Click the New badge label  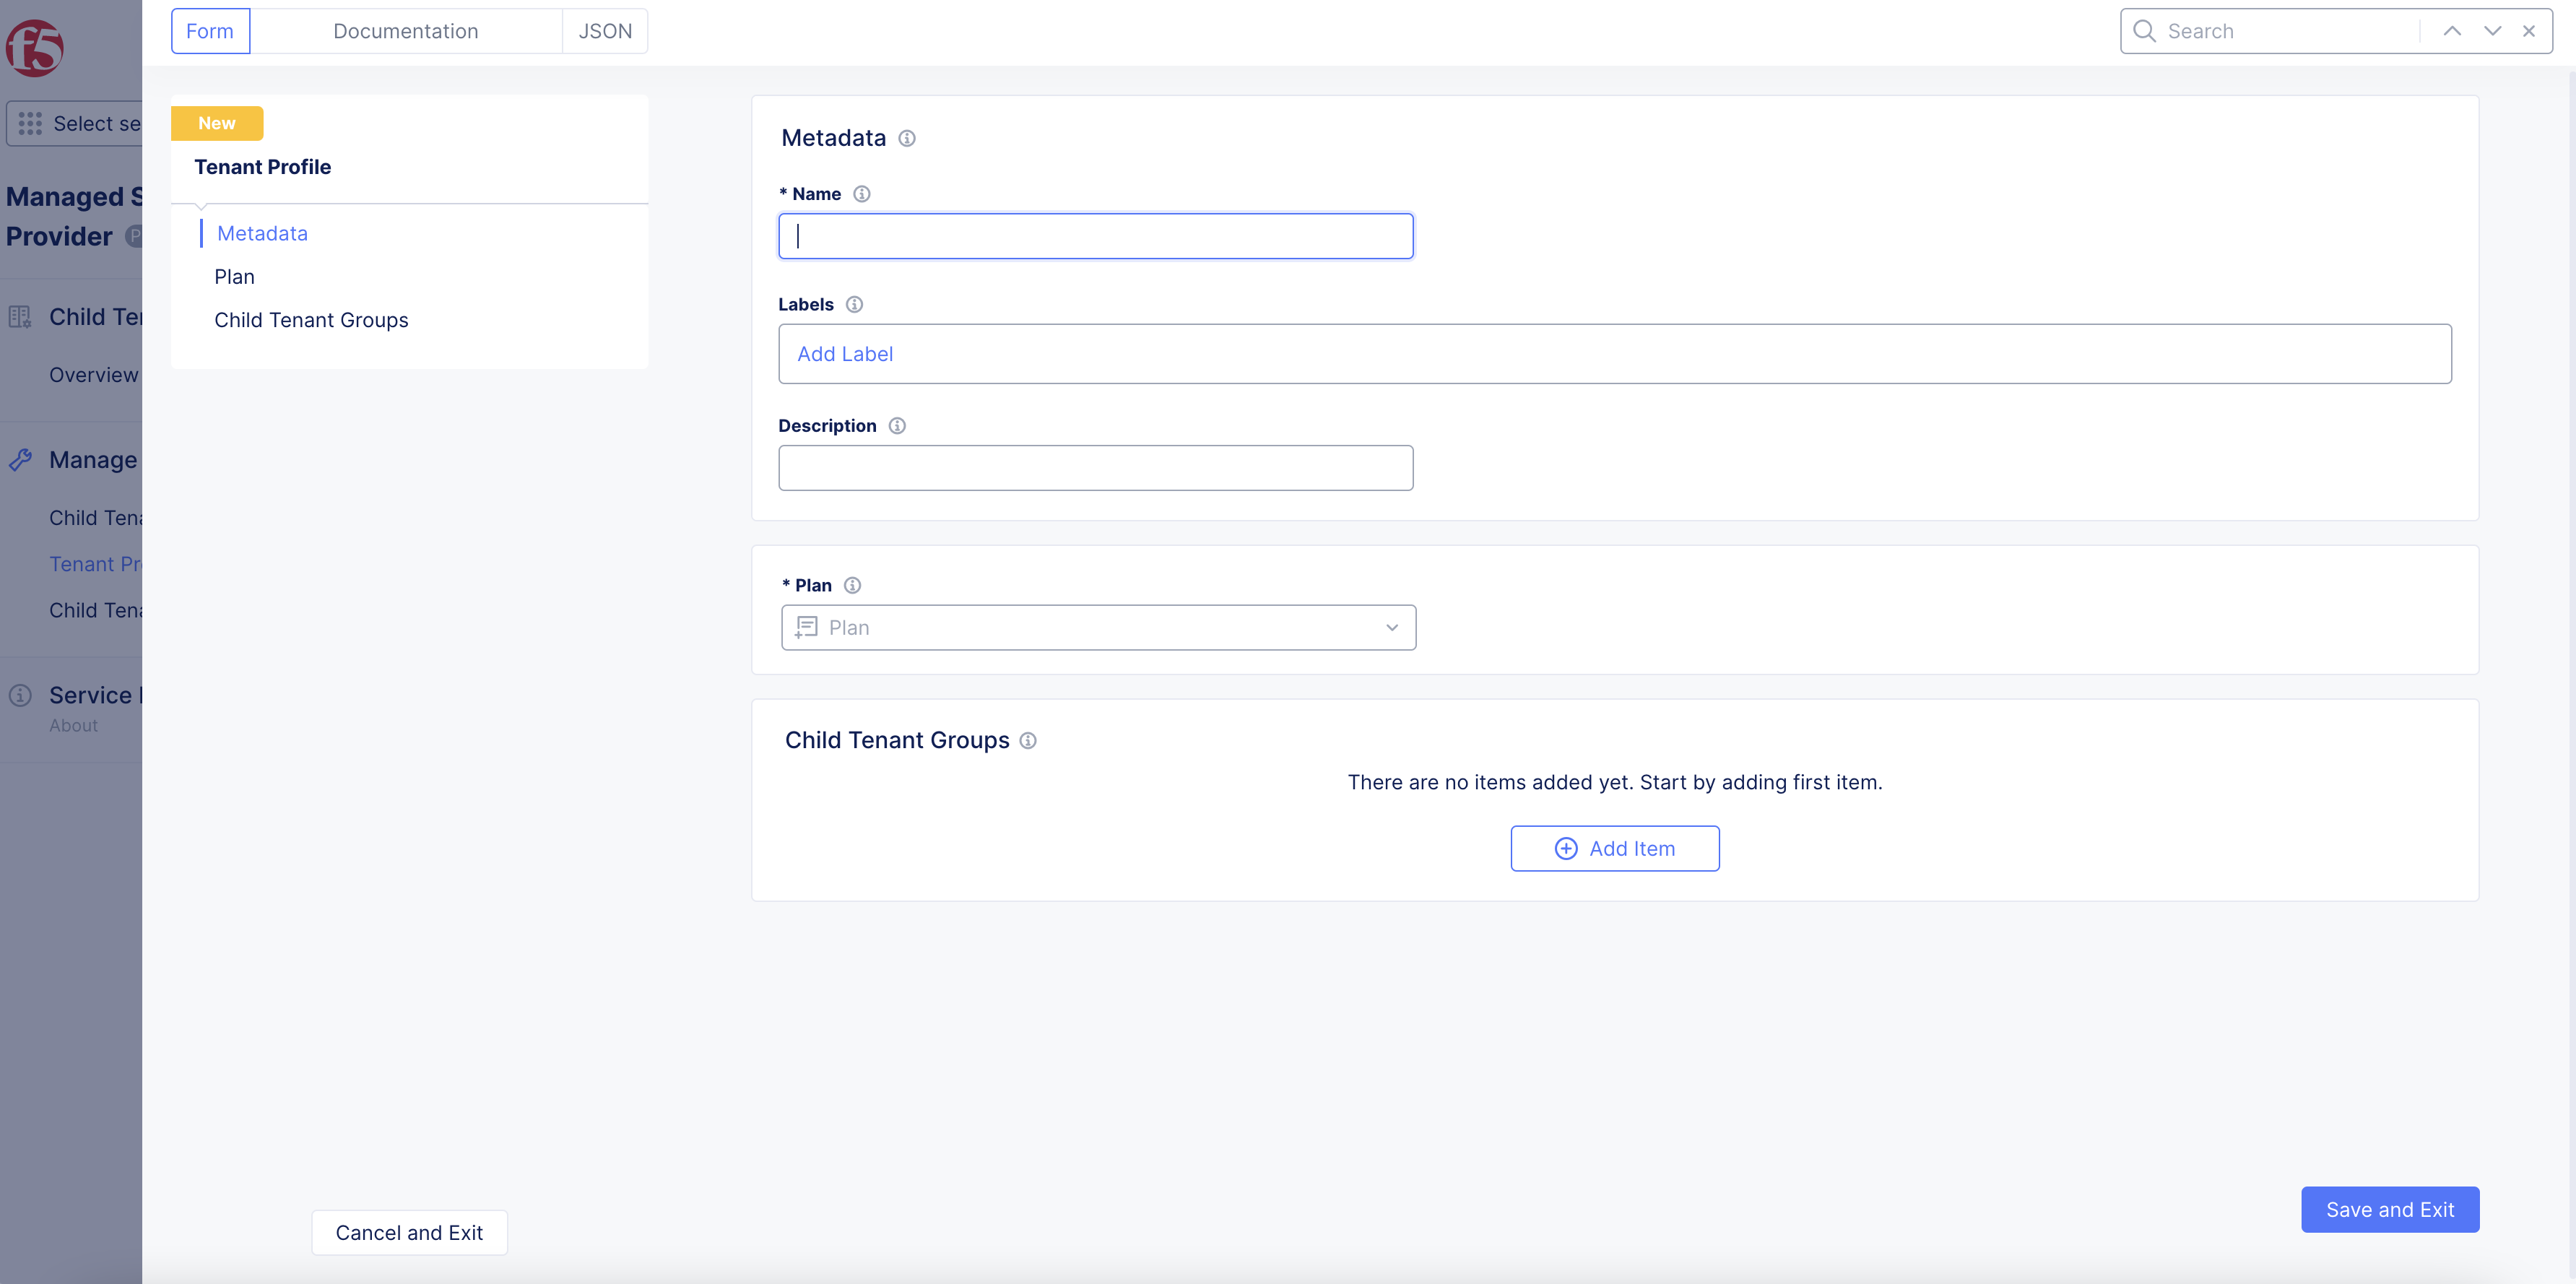pos(217,123)
